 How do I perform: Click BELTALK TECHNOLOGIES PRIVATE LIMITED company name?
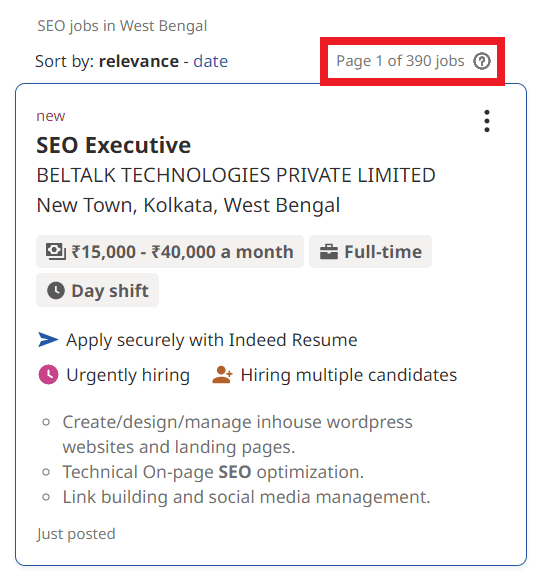[x=236, y=175]
